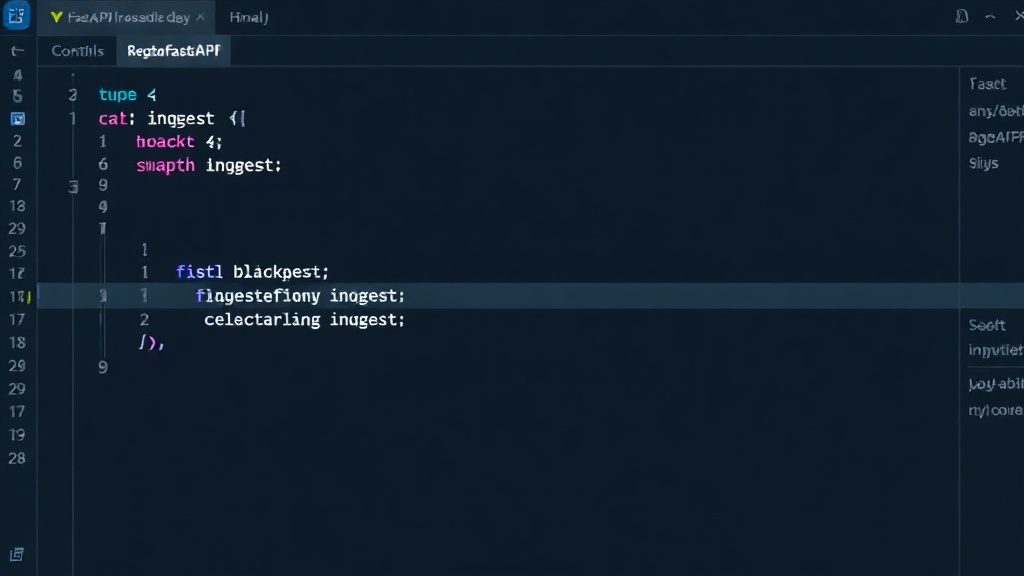Click the highlighted 'flagestefiony inogest;' line
This screenshot has height=576, width=1024.
300,296
